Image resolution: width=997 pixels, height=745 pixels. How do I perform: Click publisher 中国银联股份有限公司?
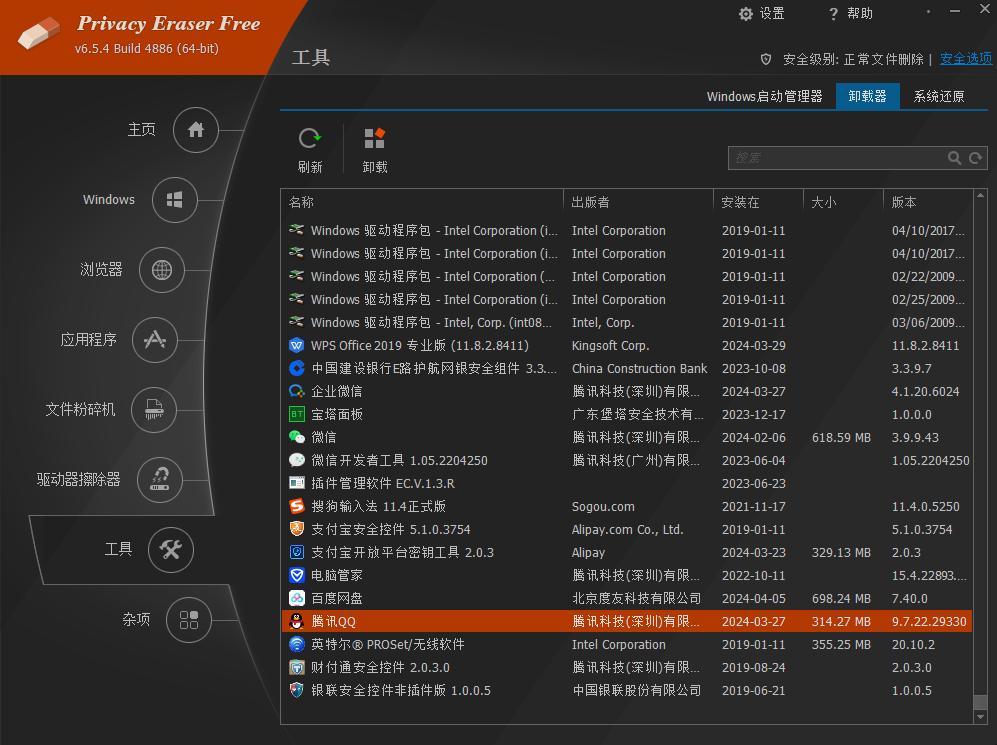point(636,690)
